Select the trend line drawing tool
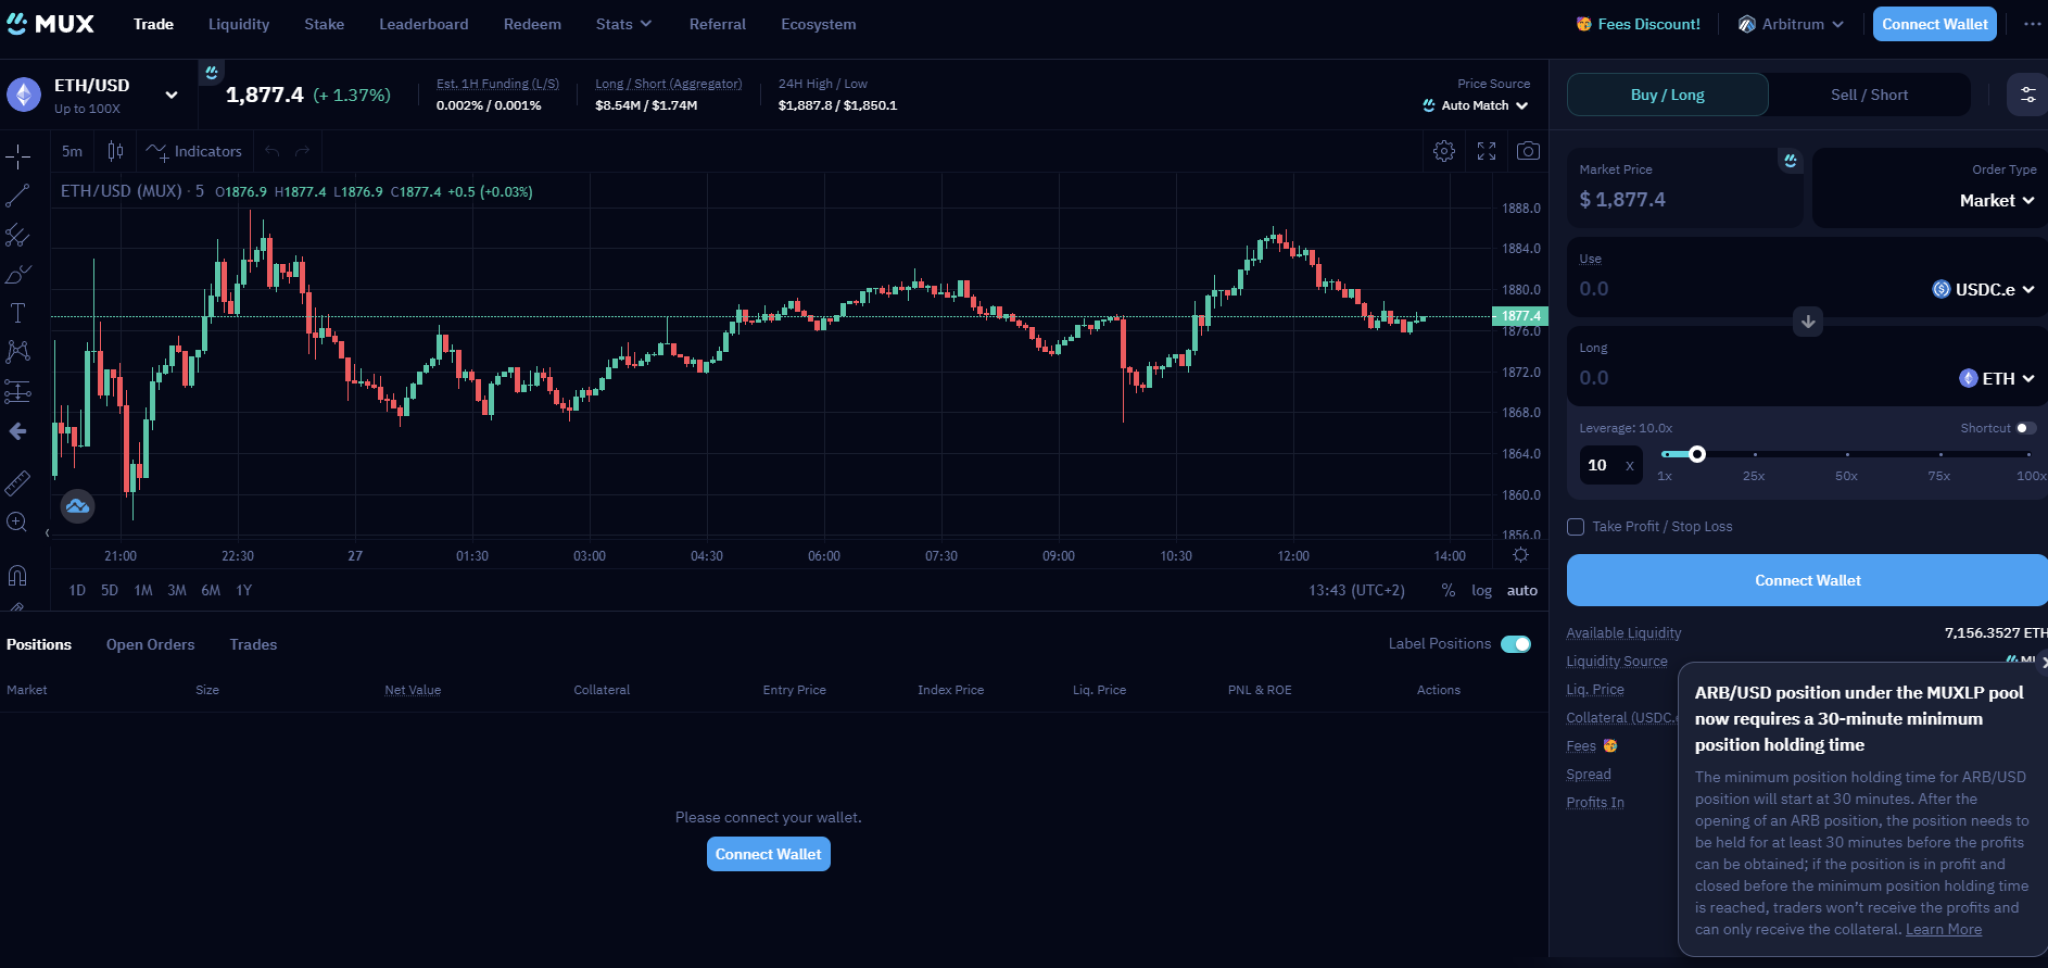Viewport: 2048px width, 968px height. 18,194
